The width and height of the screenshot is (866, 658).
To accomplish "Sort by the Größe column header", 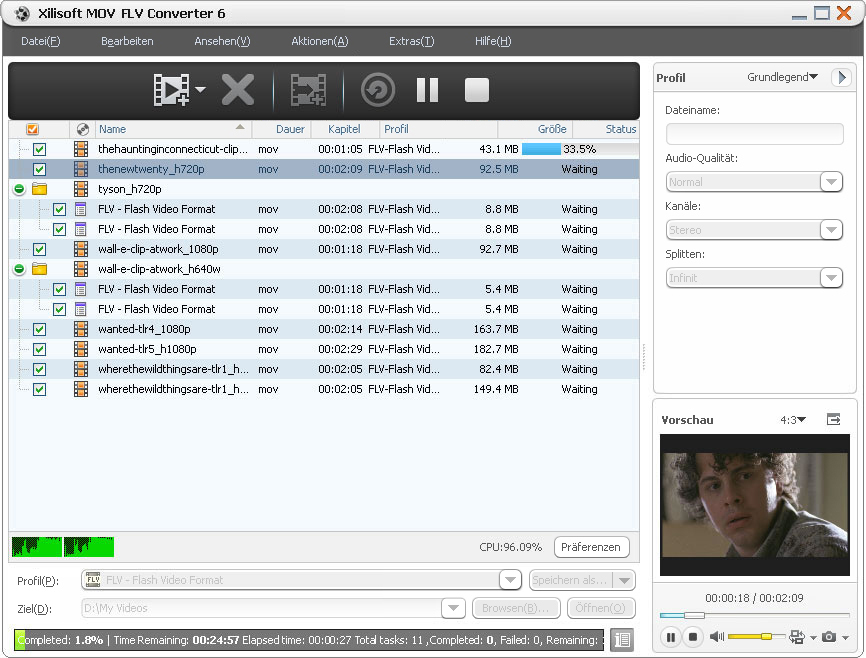I will click(535, 129).
